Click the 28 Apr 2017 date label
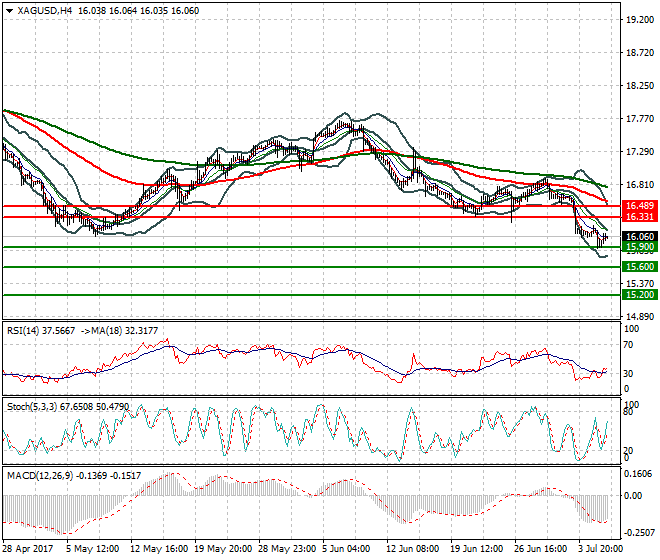The height and width of the screenshot is (560, 660). pyautogui.click(x=28, y=549)
